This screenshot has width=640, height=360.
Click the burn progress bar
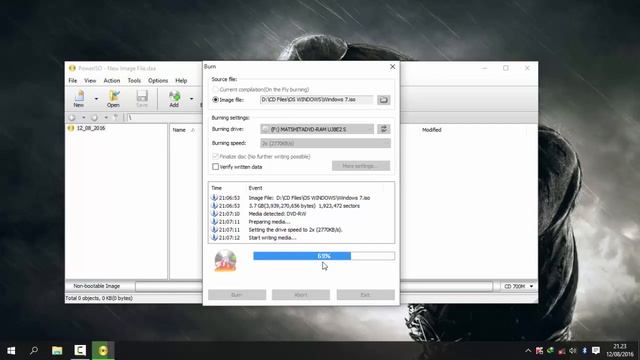324,256
